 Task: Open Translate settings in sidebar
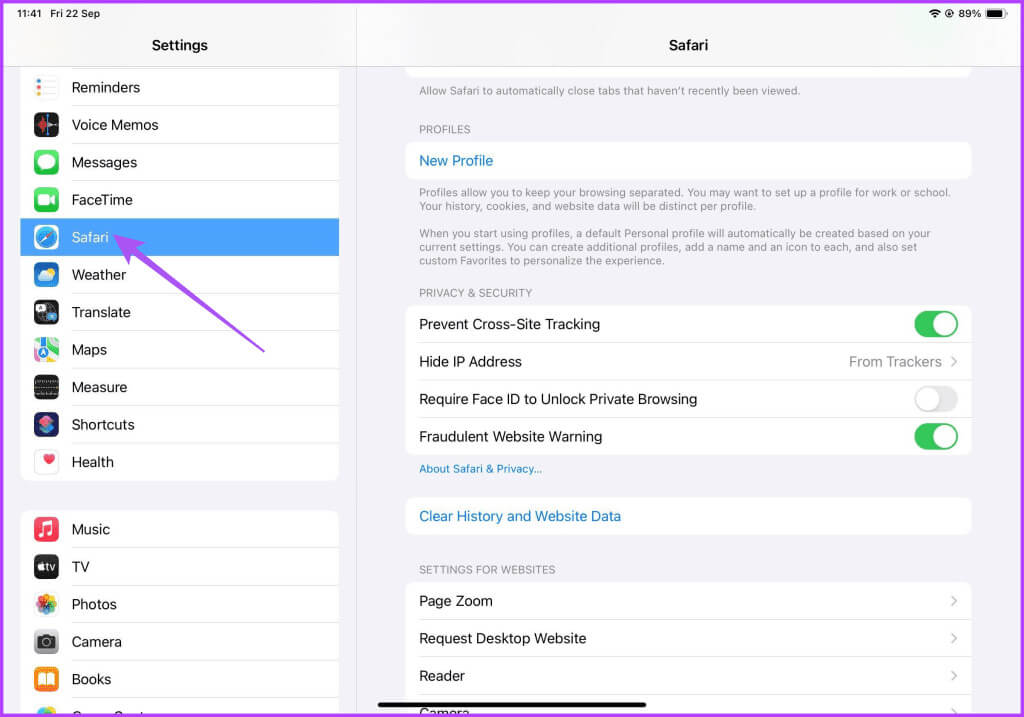(180, 312)
